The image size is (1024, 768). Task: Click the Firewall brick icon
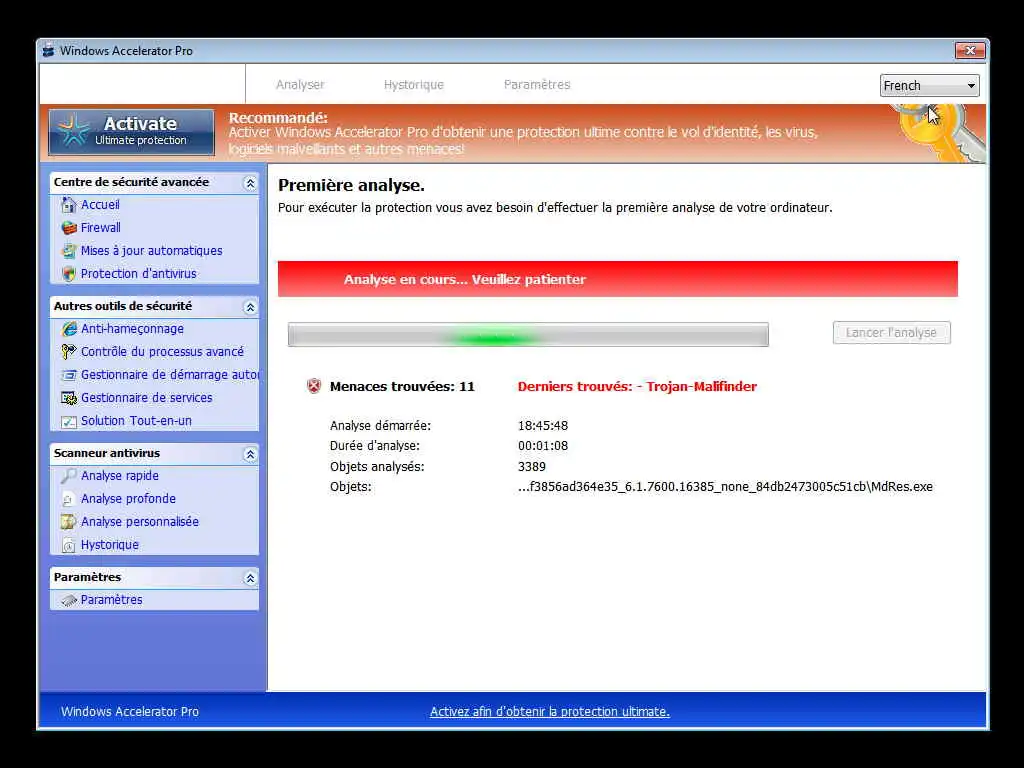point(69,228)
